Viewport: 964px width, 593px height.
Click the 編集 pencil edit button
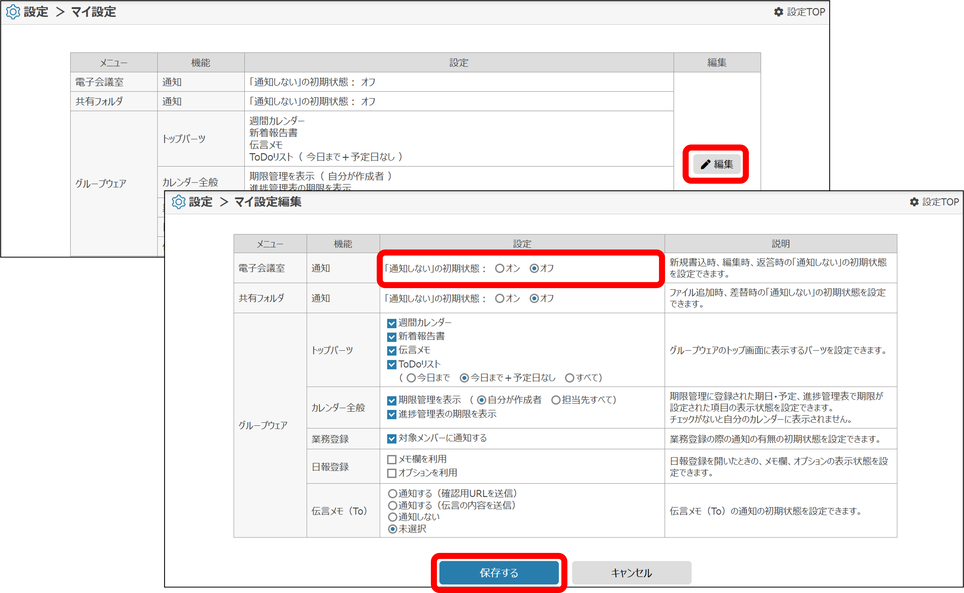717,164
